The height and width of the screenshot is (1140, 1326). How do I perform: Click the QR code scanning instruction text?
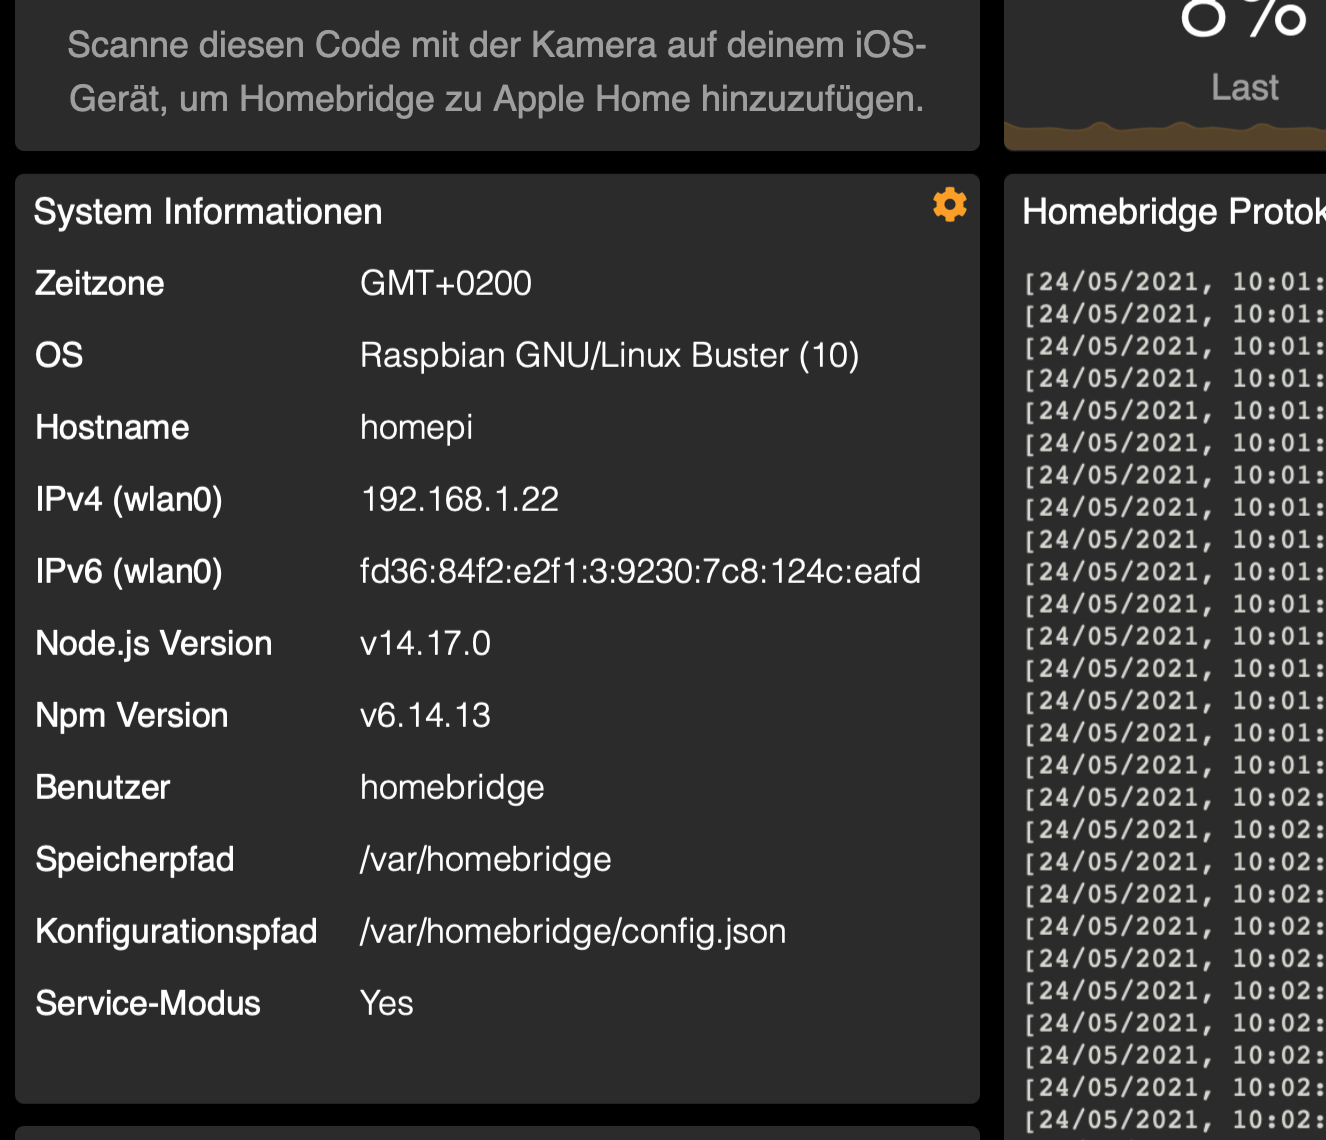[497, 72]
